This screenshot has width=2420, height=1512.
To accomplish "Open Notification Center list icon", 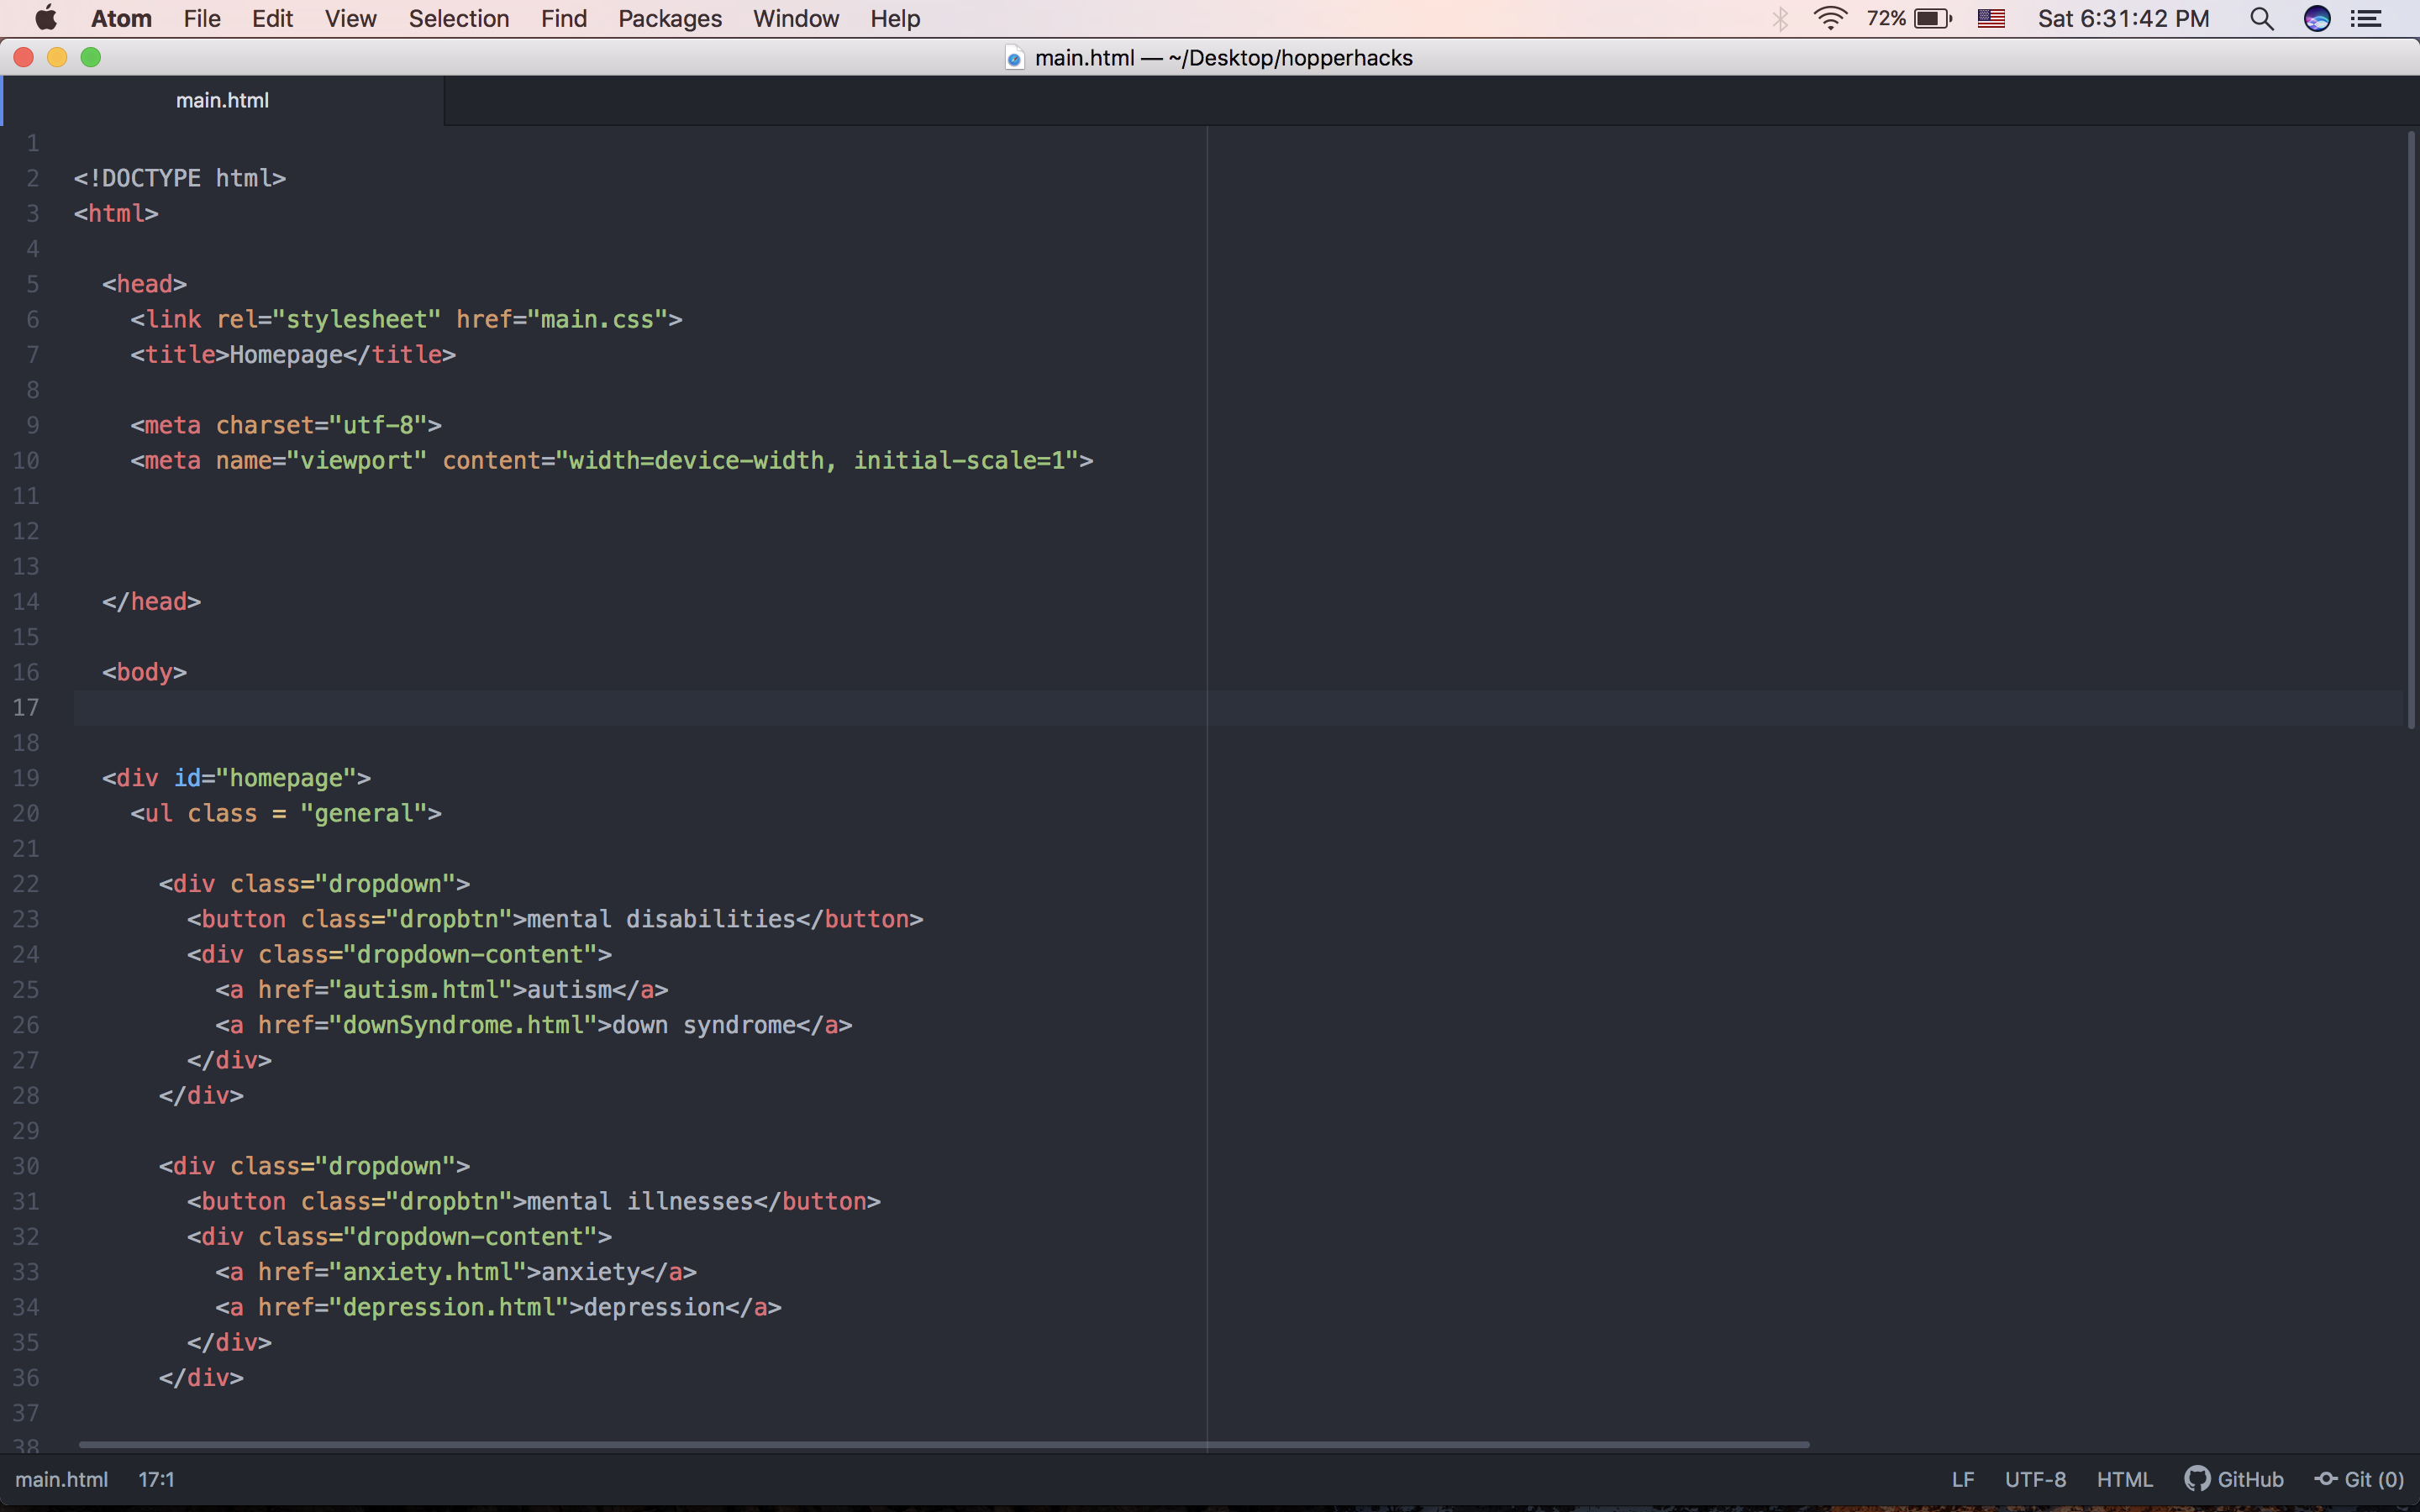I will tap(2366, 19).
